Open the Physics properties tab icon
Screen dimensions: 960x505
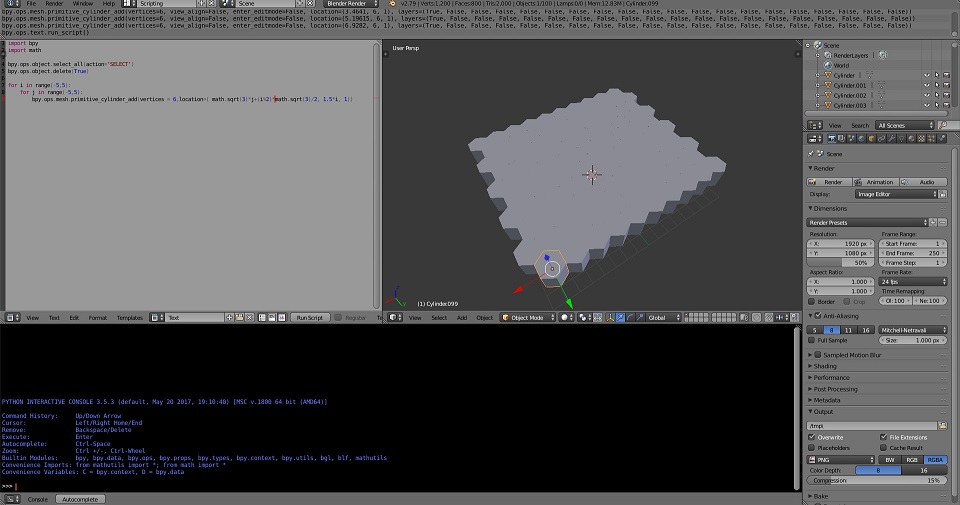click(x=942, y=139)
